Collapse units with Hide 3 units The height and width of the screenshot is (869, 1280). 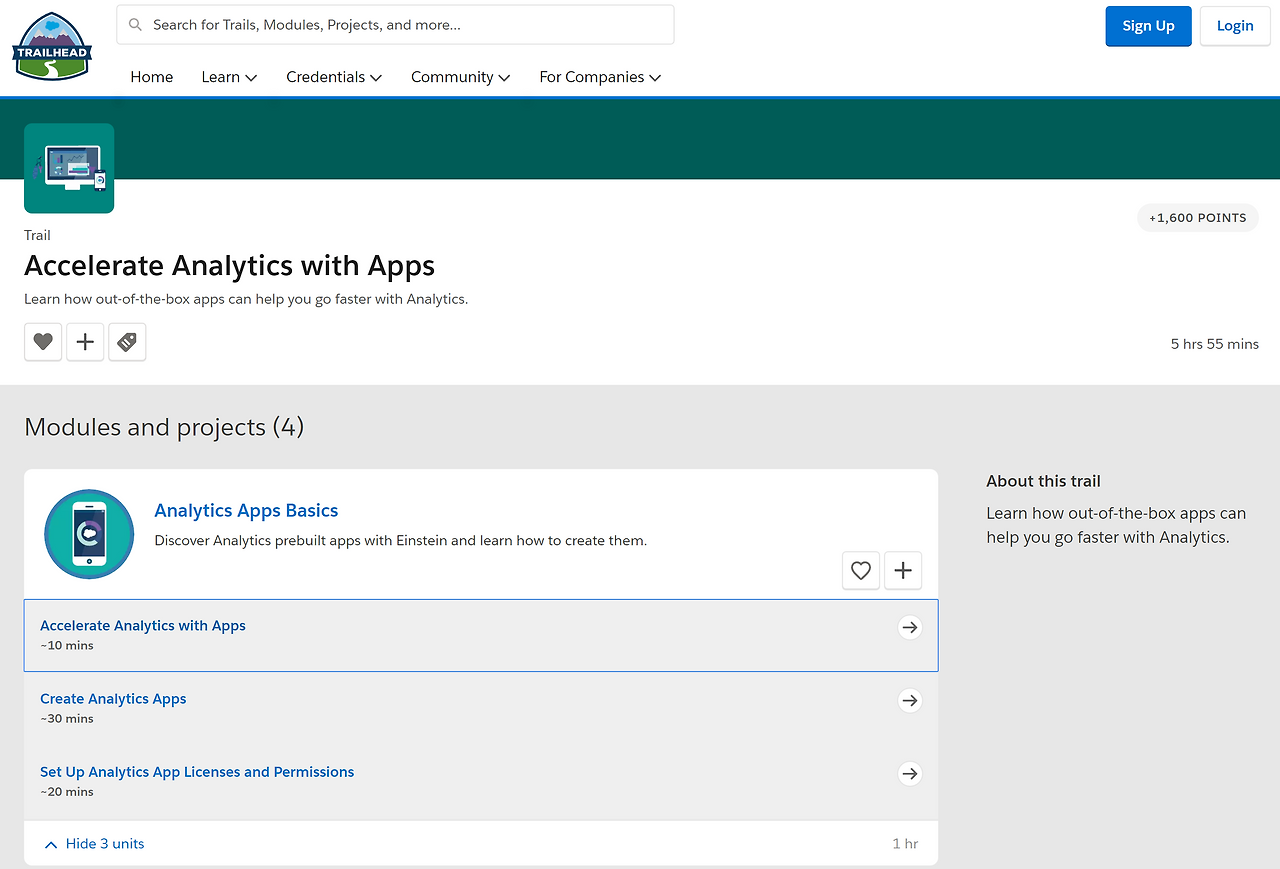coord(95,844)
